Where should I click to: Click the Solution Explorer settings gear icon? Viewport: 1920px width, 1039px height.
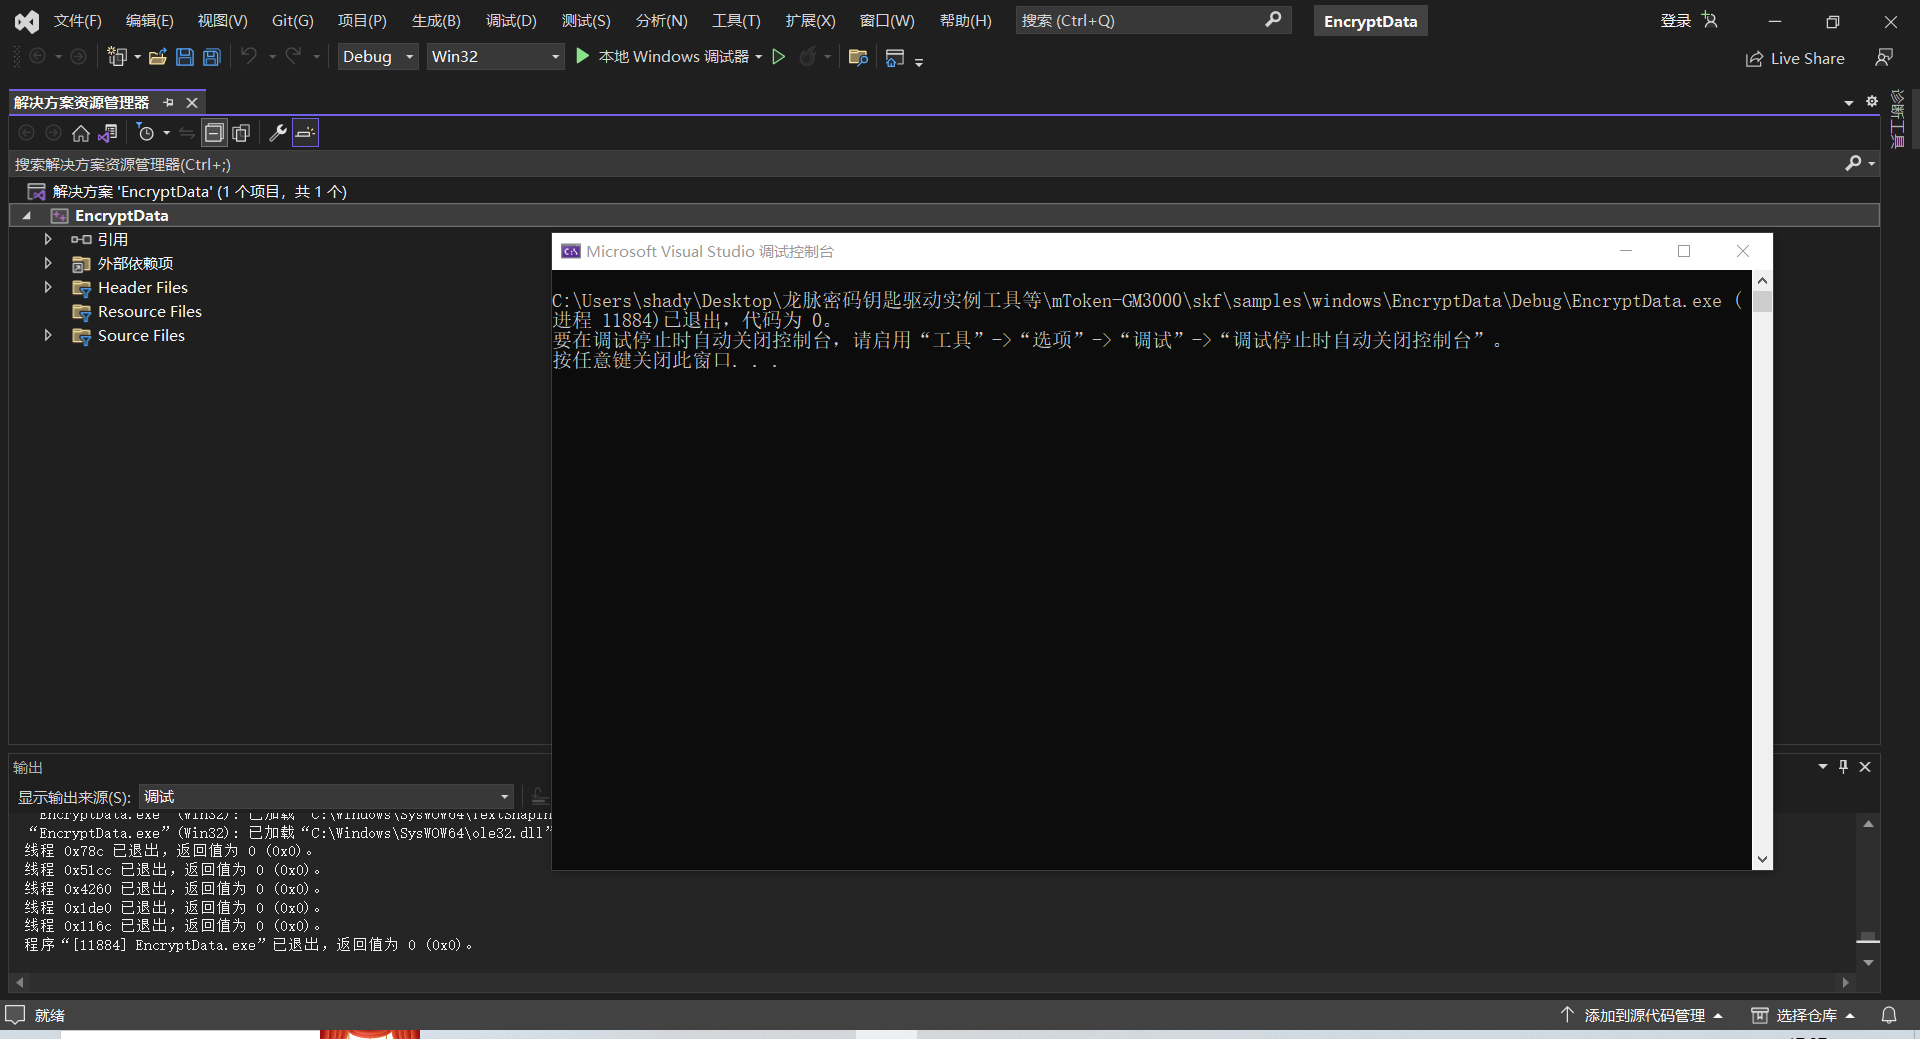point(1872,101)
